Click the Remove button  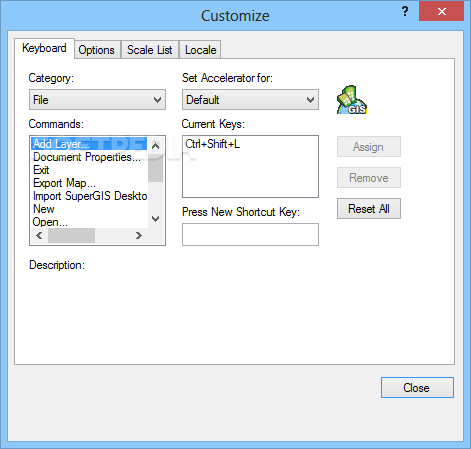tap(369, 178)
